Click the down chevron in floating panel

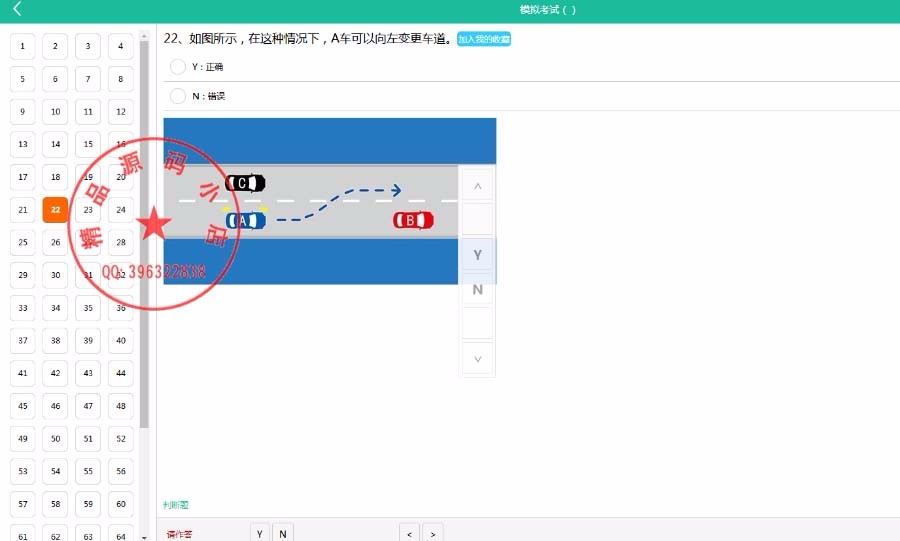478,359
